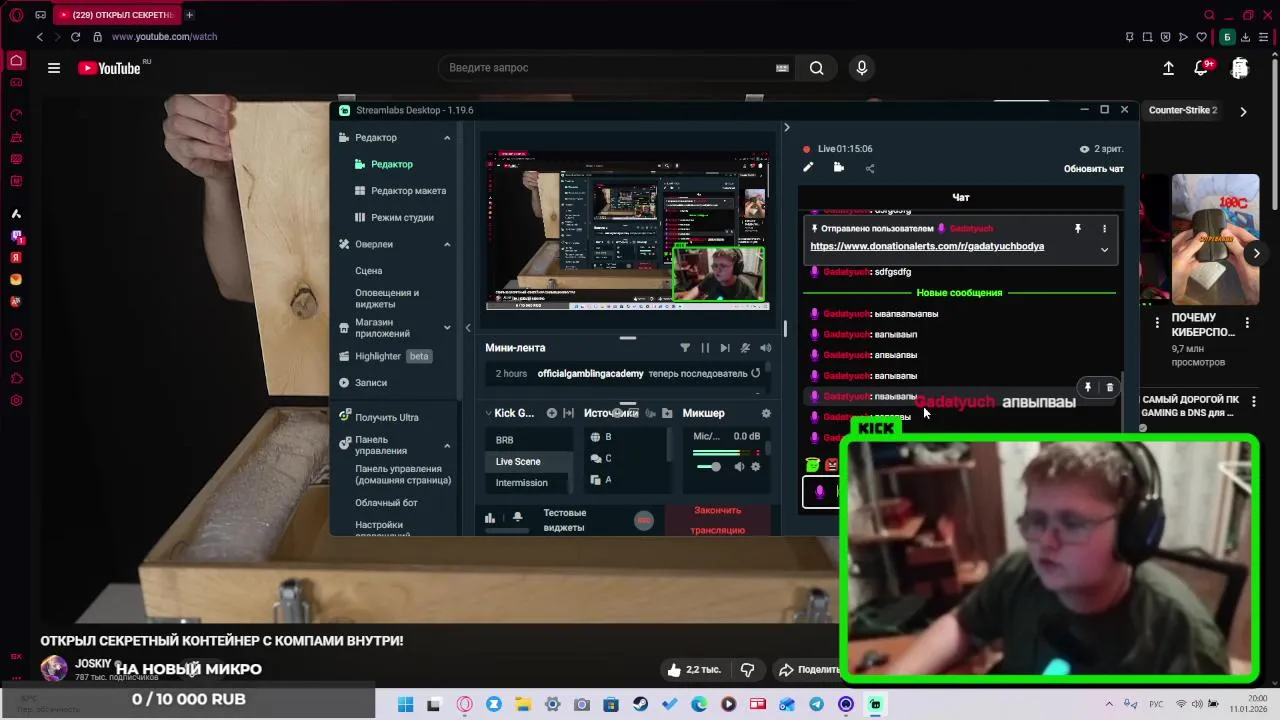The image size is (1280, 720).
Task: Click Закончить трансляцию end stream button
Action: (718, 520)
